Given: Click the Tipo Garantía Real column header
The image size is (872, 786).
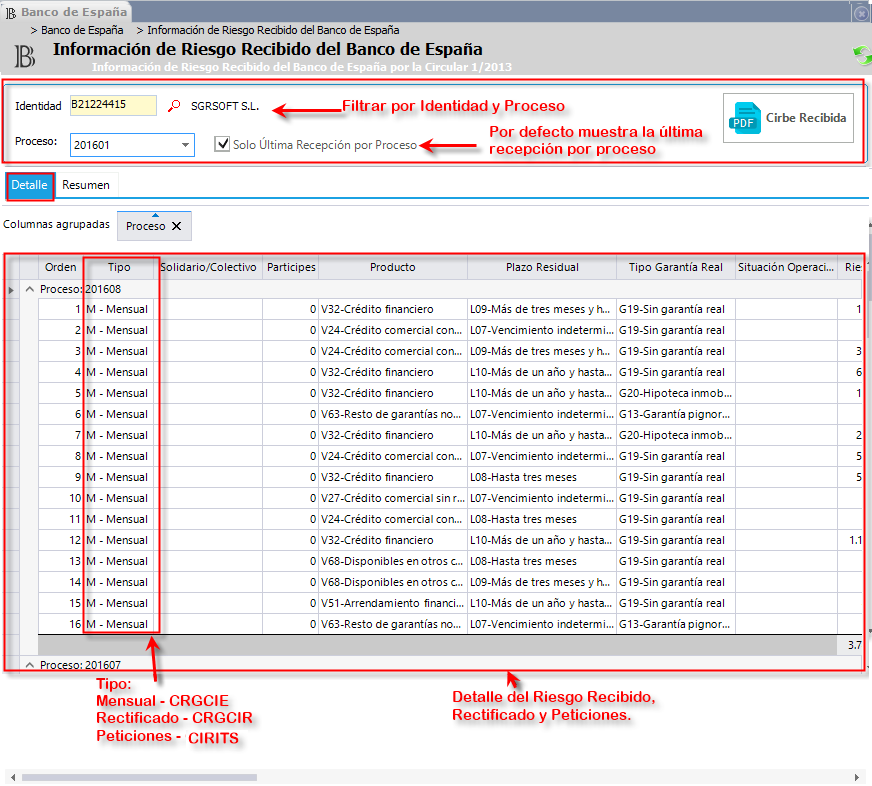Looking at the screenshot, I should click(x=676, y=267).
